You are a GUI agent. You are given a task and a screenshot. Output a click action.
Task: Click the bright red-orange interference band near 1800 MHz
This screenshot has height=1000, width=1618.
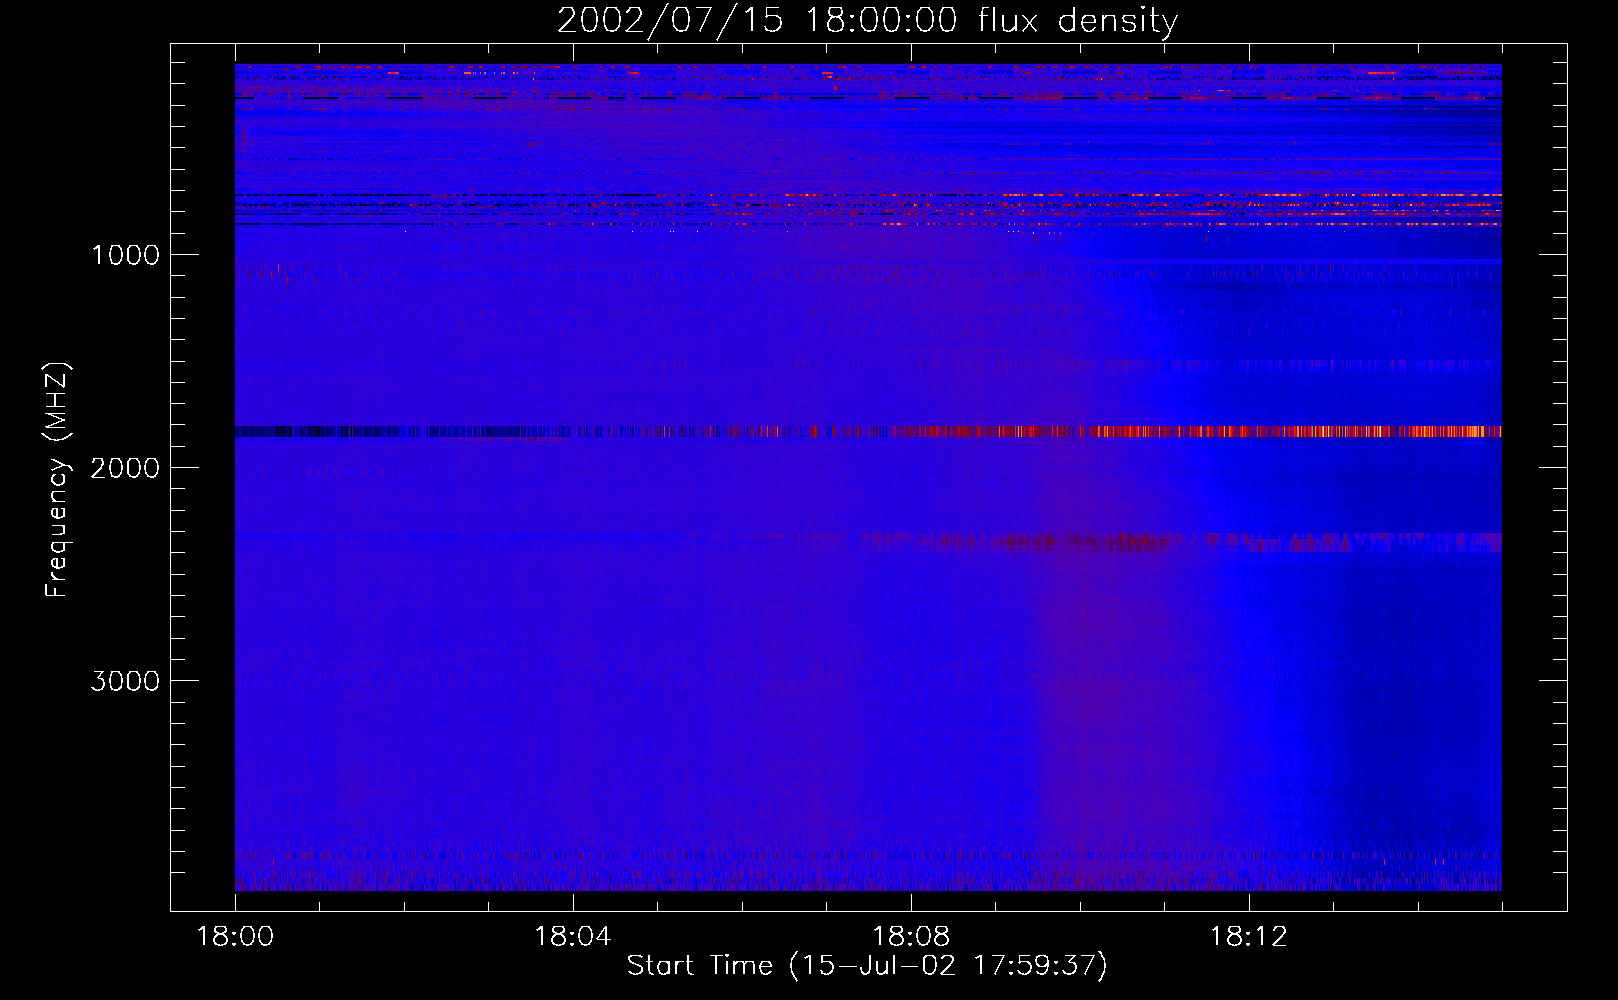tap(868, 432)
